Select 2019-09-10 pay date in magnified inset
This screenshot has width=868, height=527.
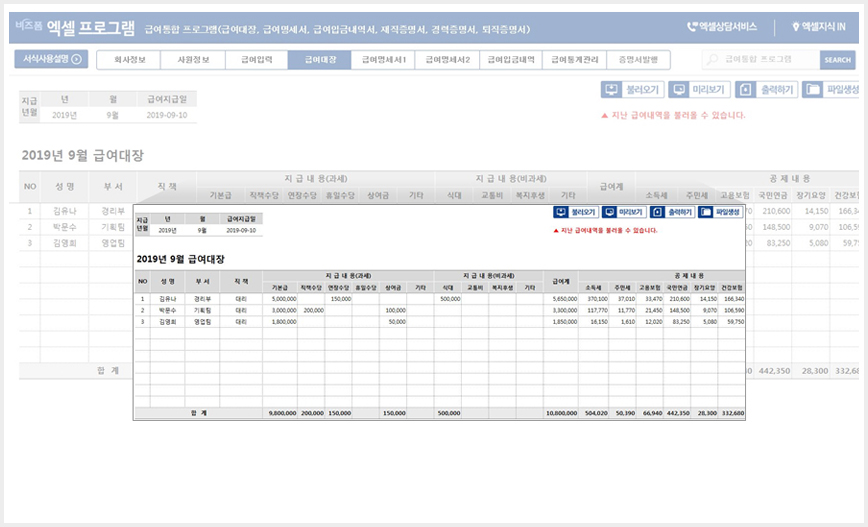pos(241,230)
